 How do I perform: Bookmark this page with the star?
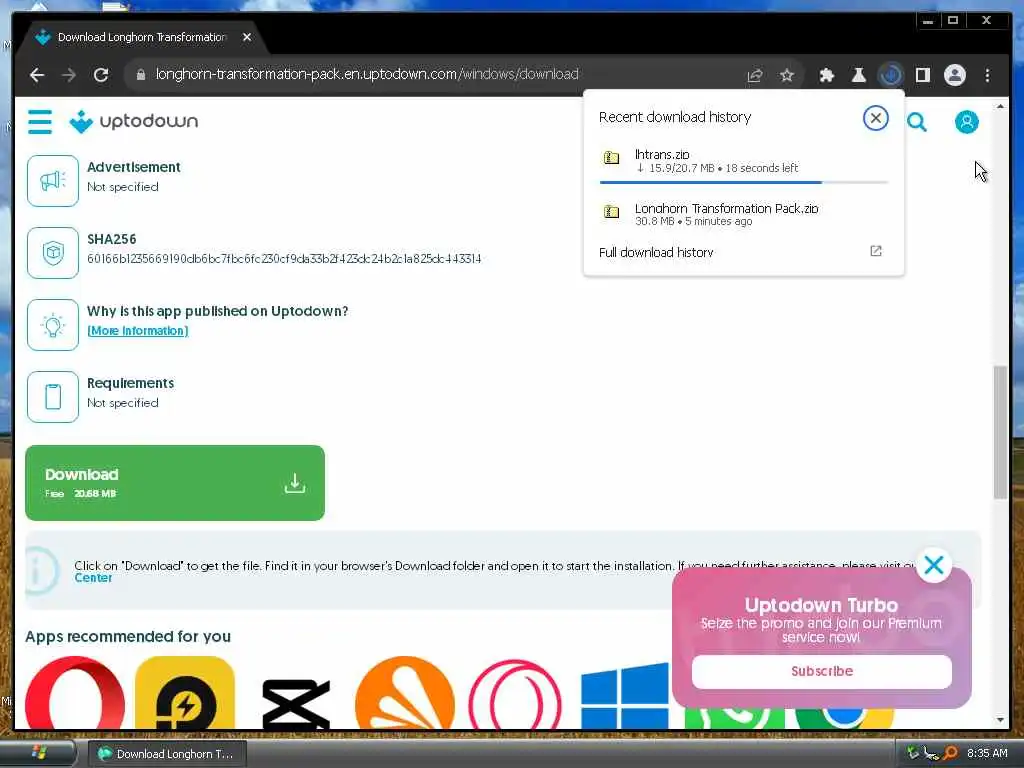click(x=787, y=75)
